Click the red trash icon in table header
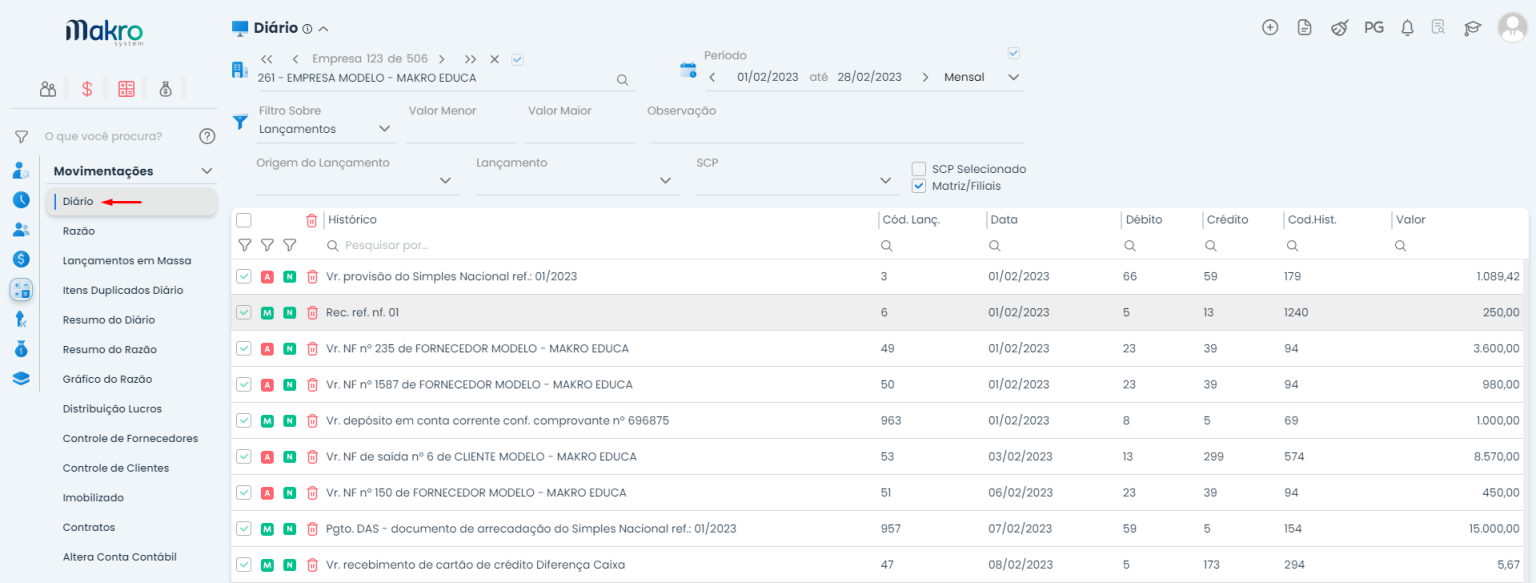The height and width of the screenshot is (583, 1536). click(x=312, y=220)
